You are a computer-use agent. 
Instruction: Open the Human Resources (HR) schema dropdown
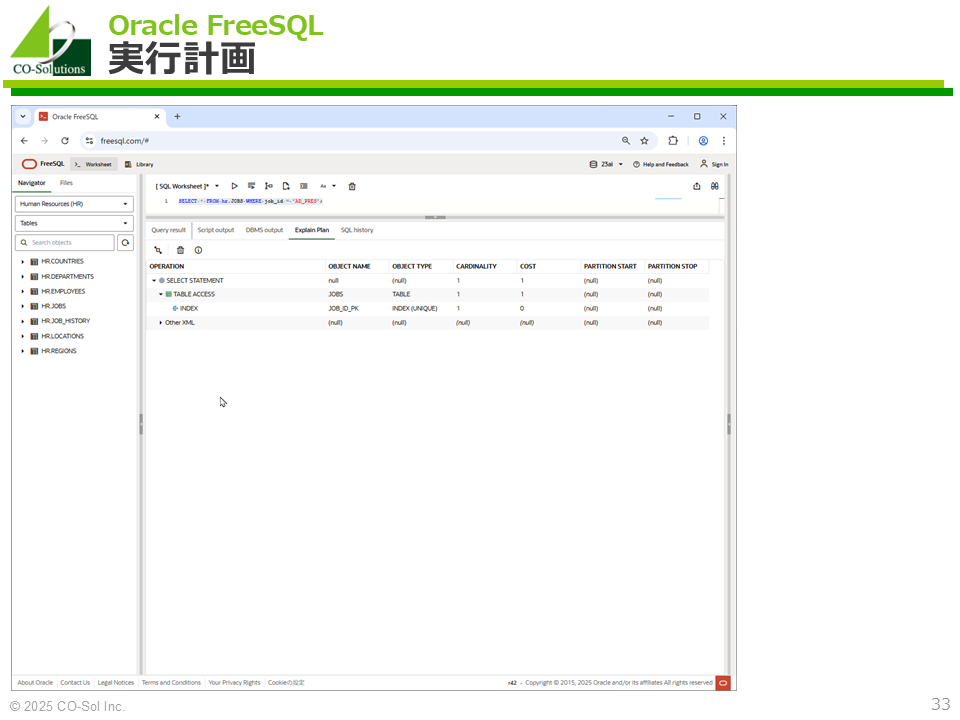75,204
